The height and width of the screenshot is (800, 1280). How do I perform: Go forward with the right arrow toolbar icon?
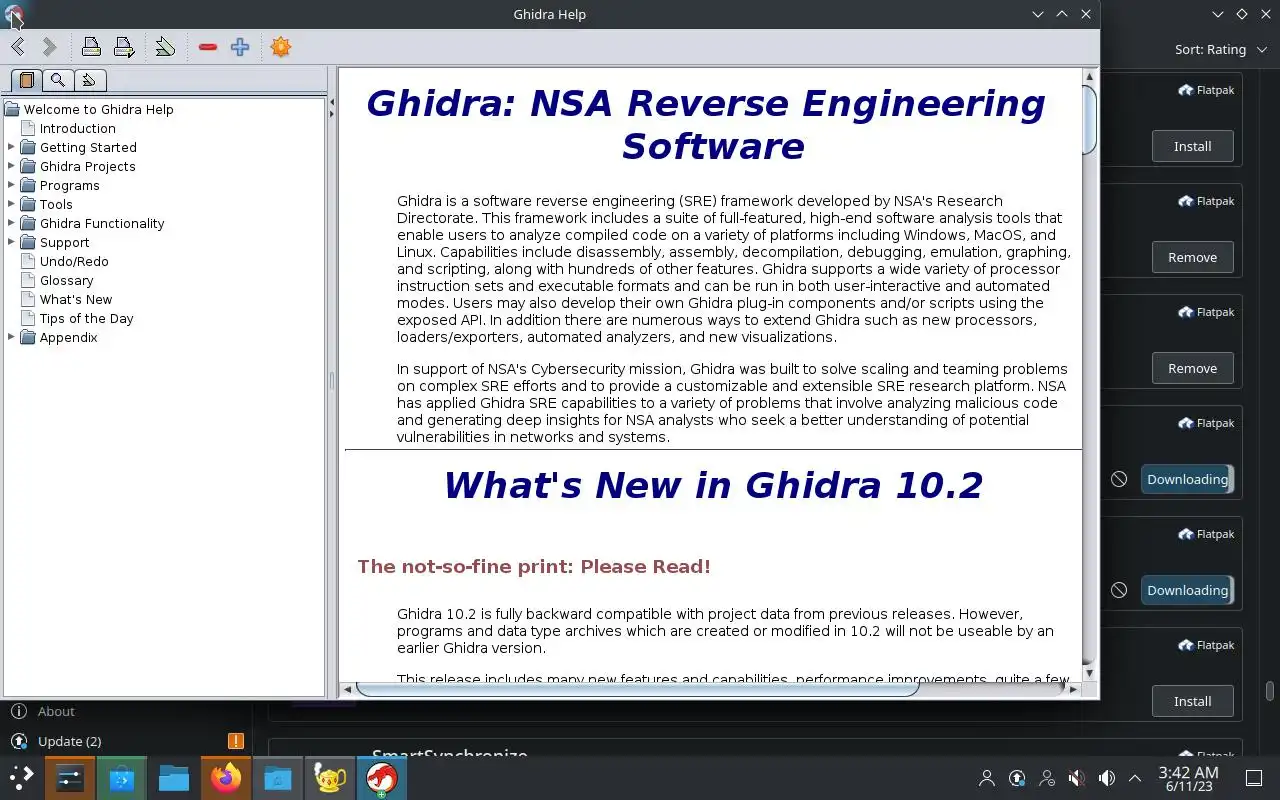(50, 47)
